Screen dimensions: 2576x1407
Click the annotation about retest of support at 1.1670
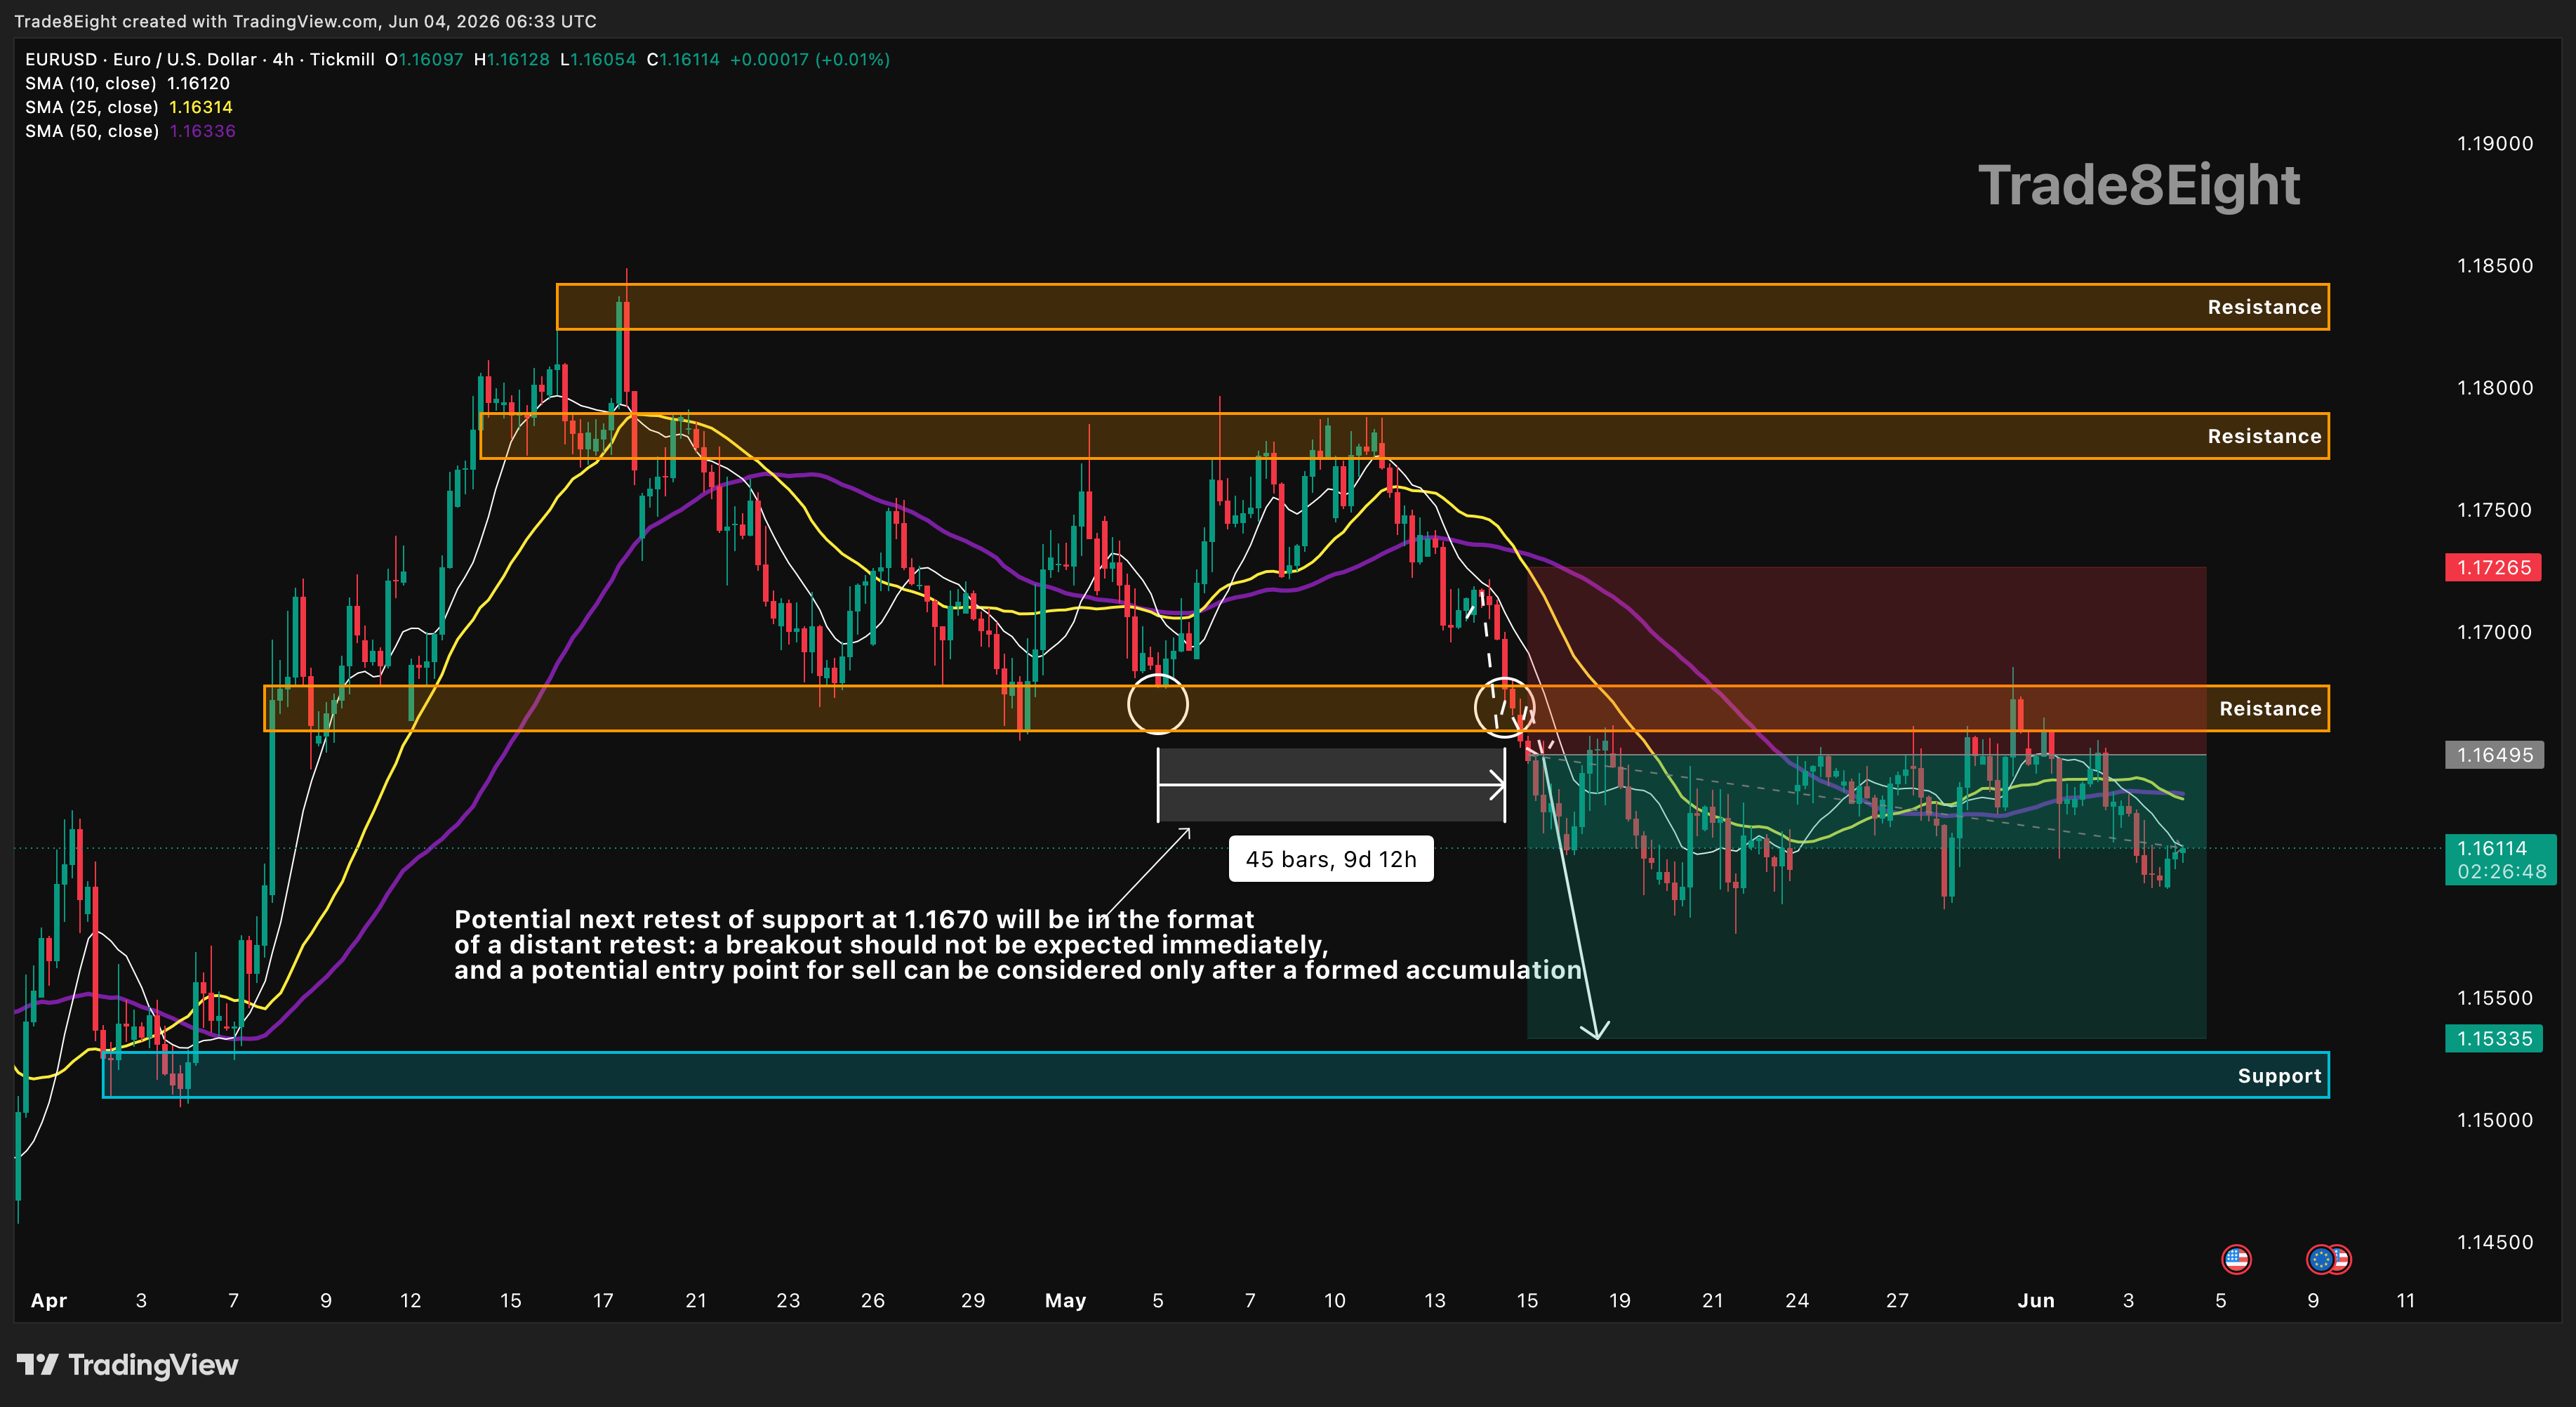tap(1018, 945)
